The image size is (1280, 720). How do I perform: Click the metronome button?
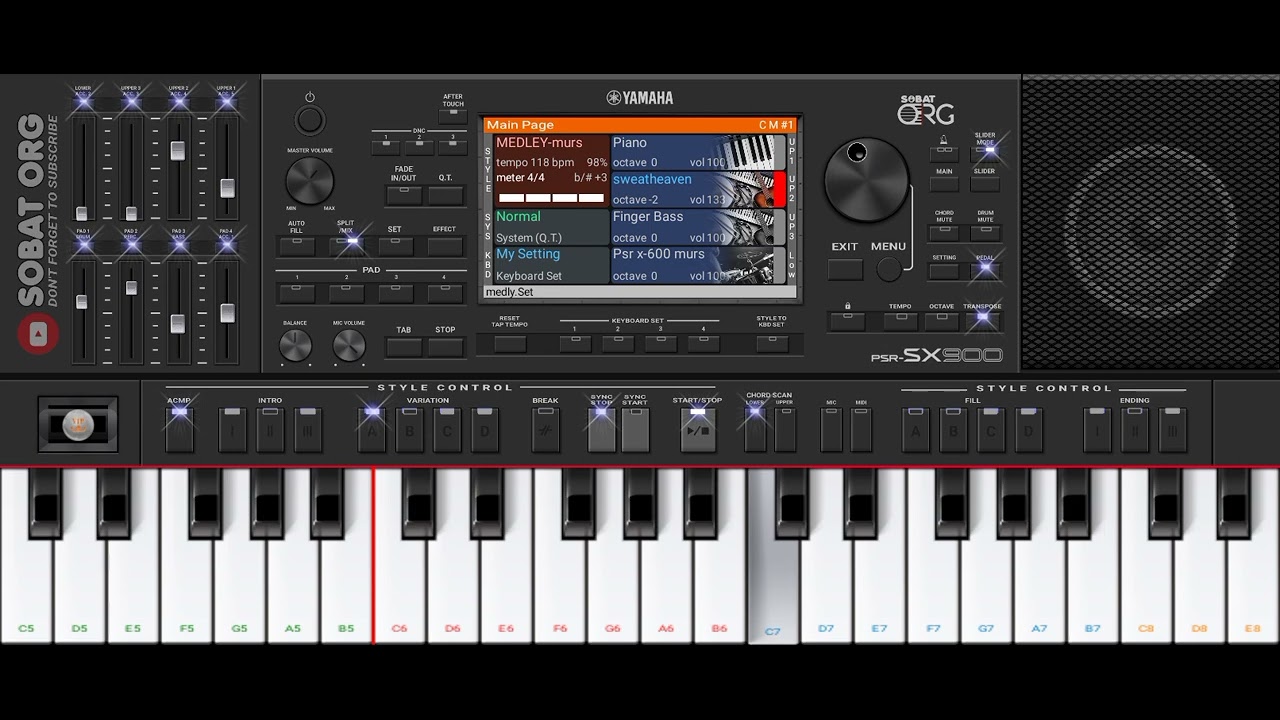tap(944, 155)
